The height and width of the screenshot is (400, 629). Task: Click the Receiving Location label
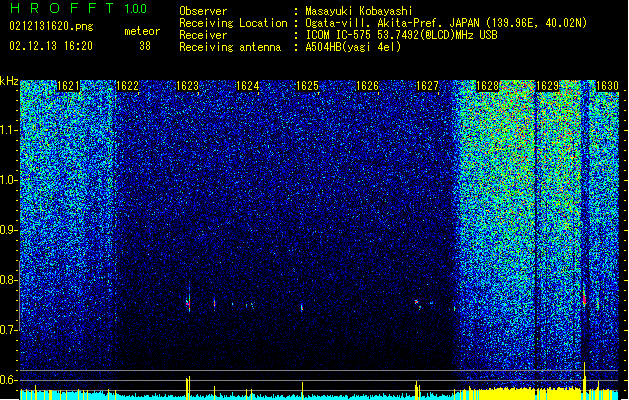point(233,23)
